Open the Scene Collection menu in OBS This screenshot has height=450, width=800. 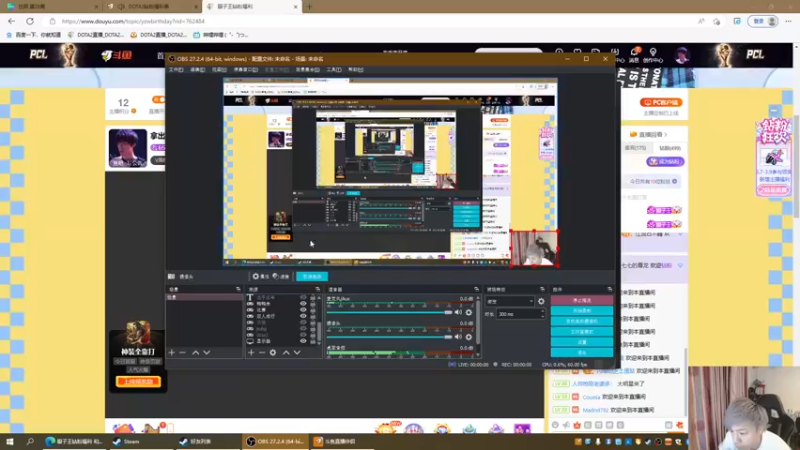click(x=308, y=70)
